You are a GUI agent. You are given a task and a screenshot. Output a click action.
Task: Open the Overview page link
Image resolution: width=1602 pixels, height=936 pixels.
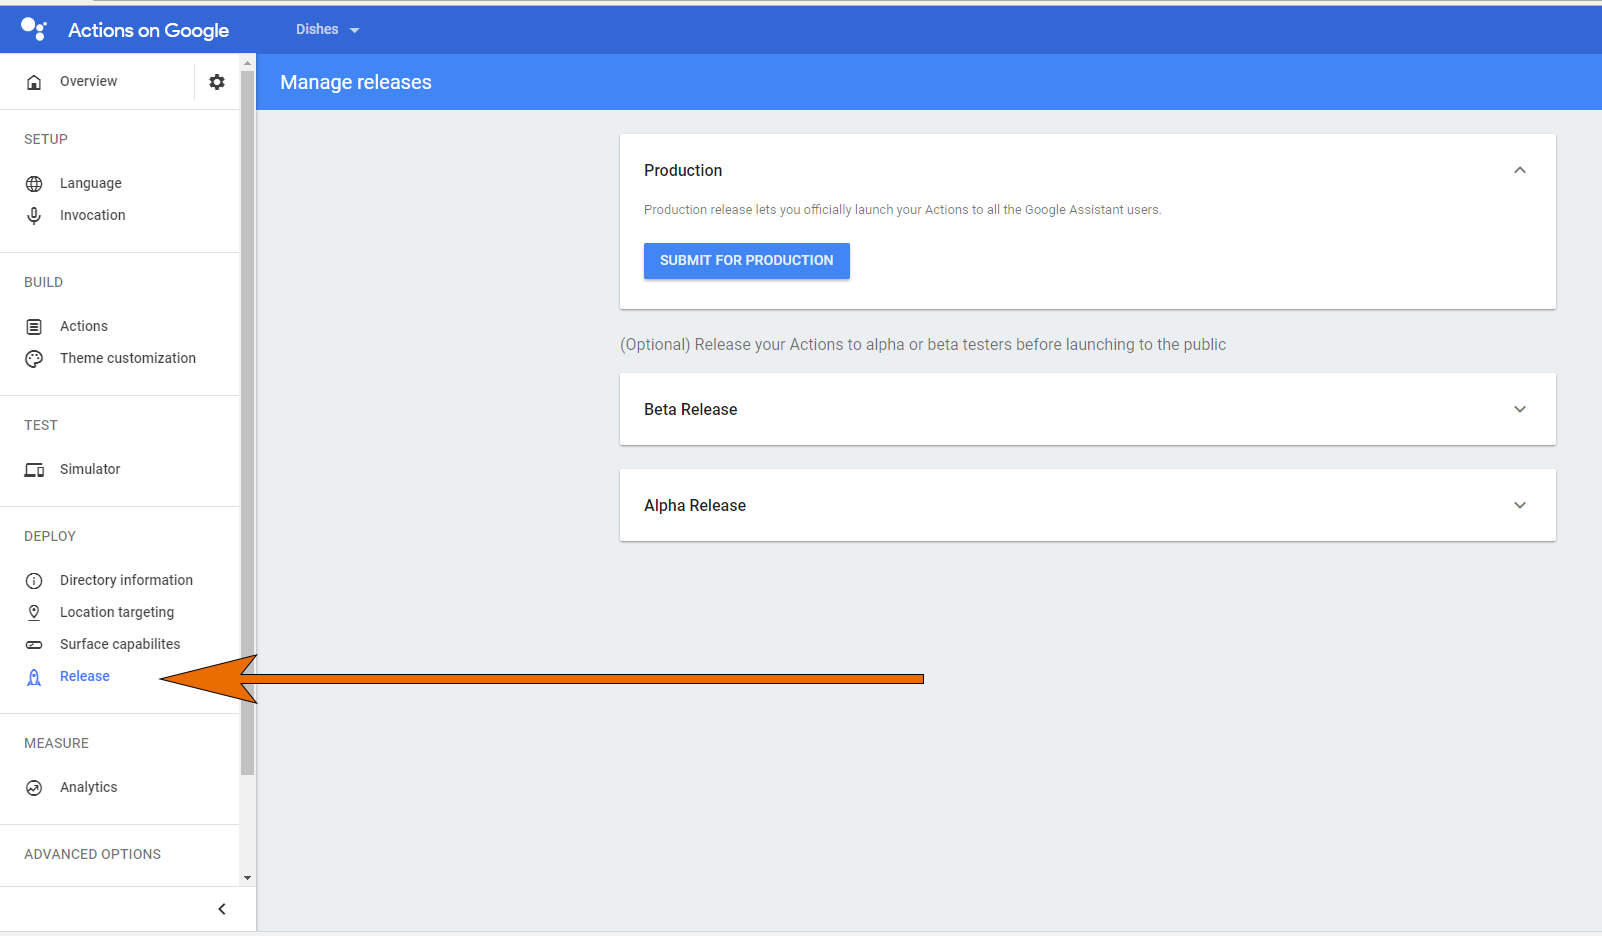click(x=88, y=82)
